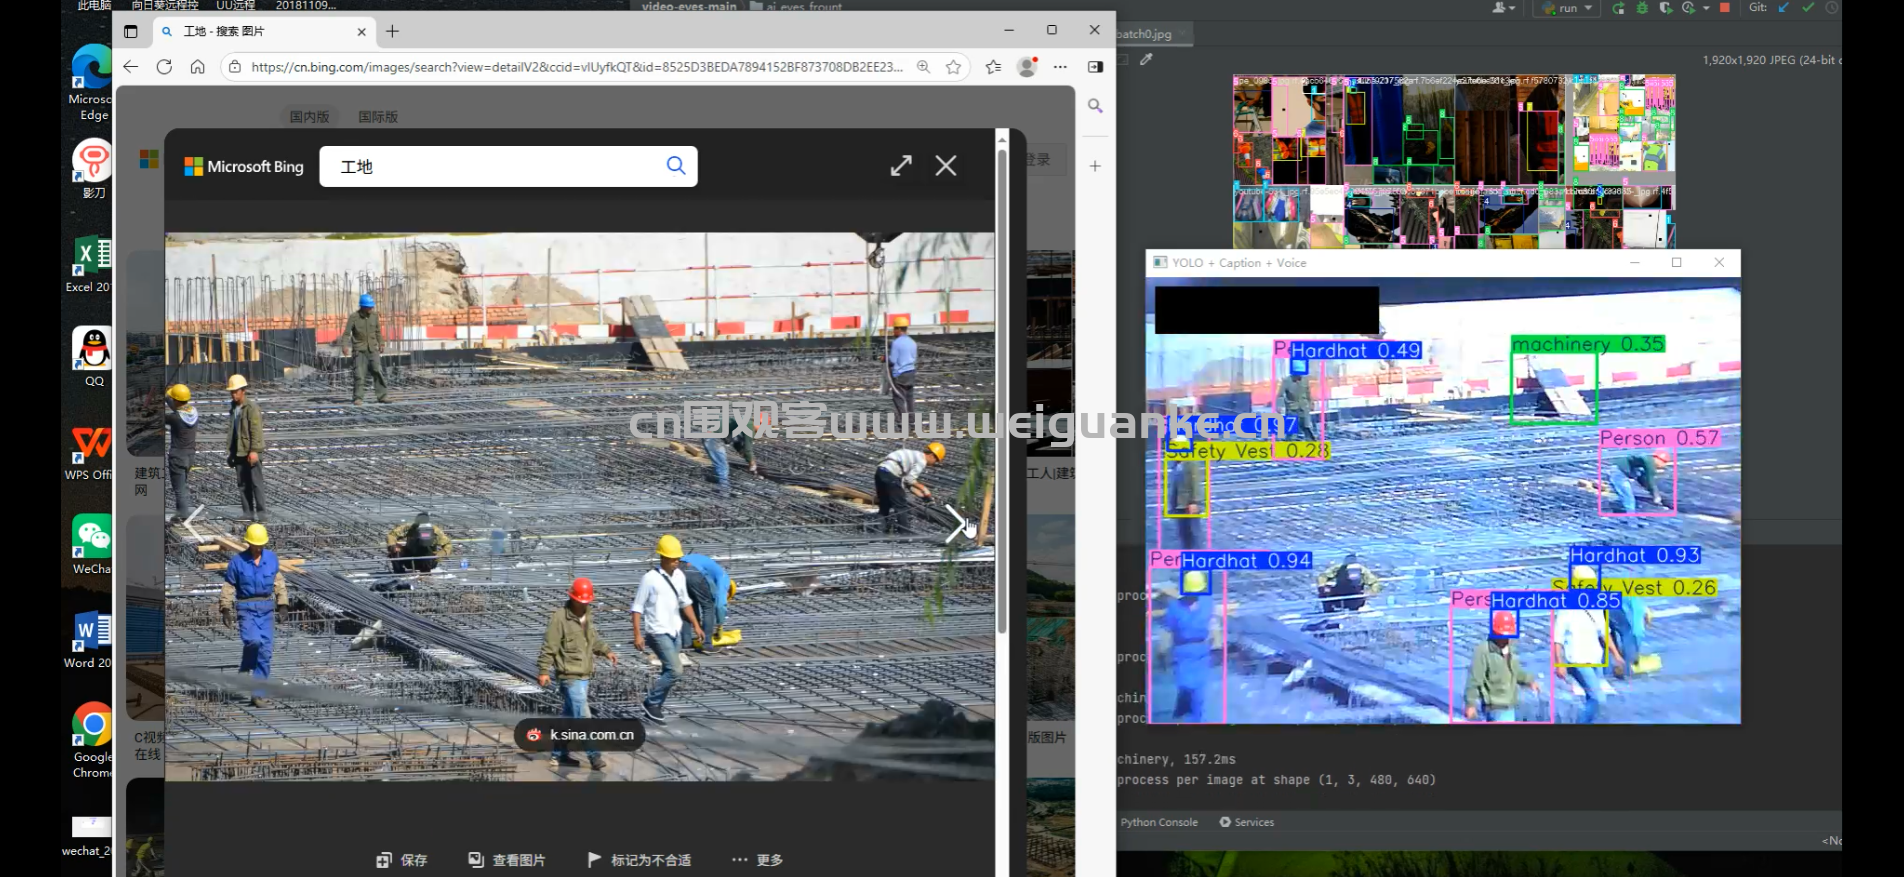Image resolution: width=1904 pixels, height=877 pixels.
Task: Open the k.sina.com.cn source link
Action: [580, 735]
